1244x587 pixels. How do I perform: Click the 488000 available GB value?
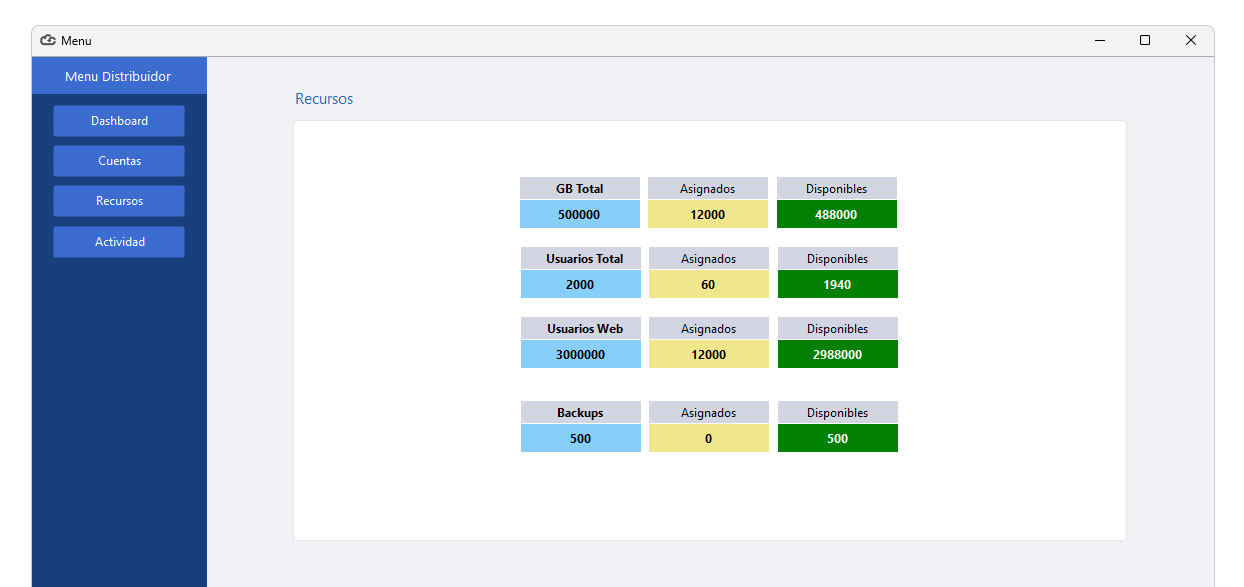click(837, 214)
